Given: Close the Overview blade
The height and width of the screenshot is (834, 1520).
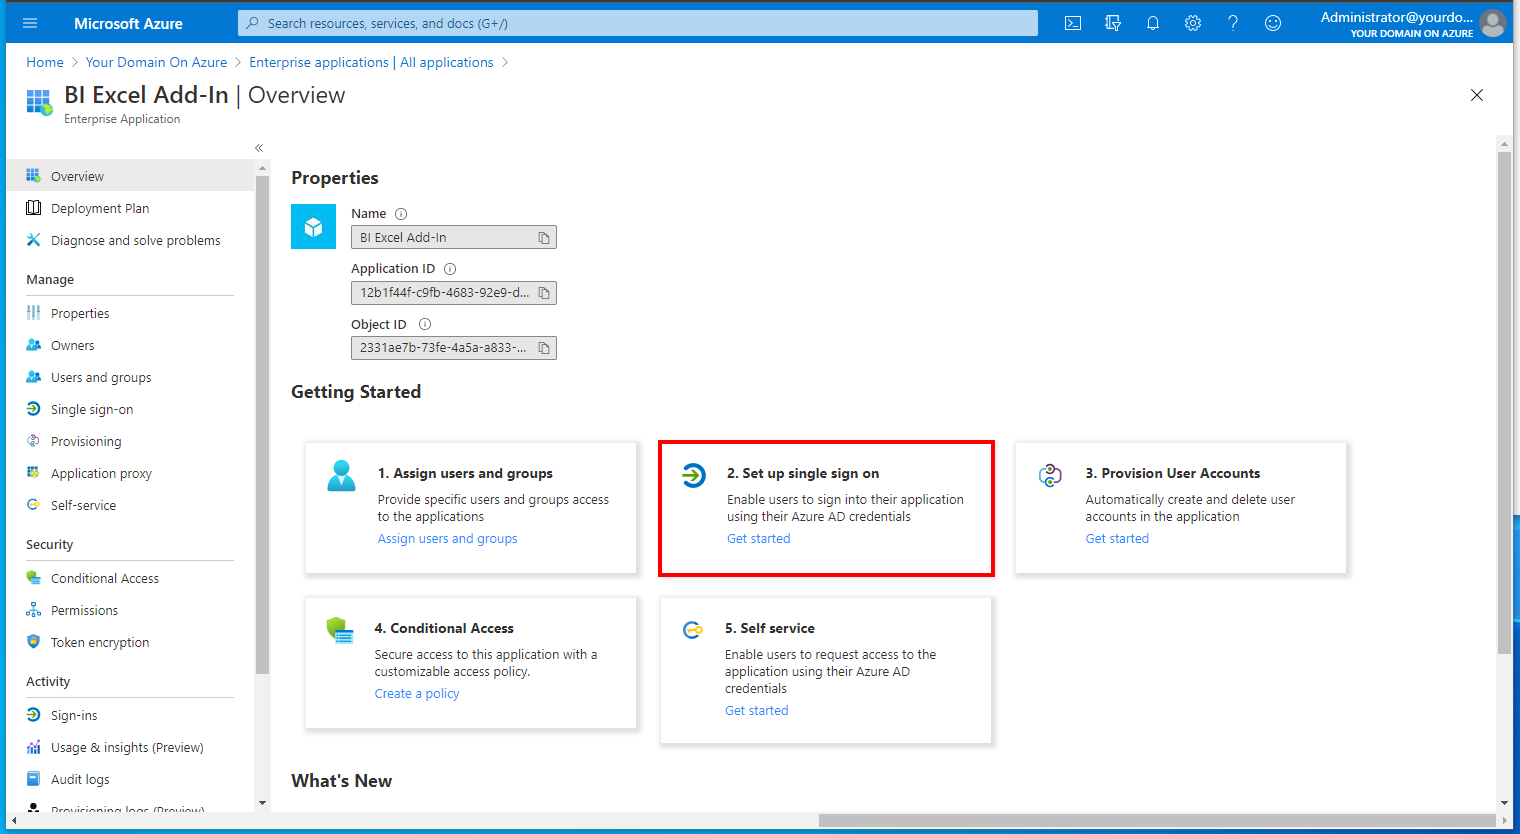Looking at the screenshot, I should click(x=1477, y=95).
